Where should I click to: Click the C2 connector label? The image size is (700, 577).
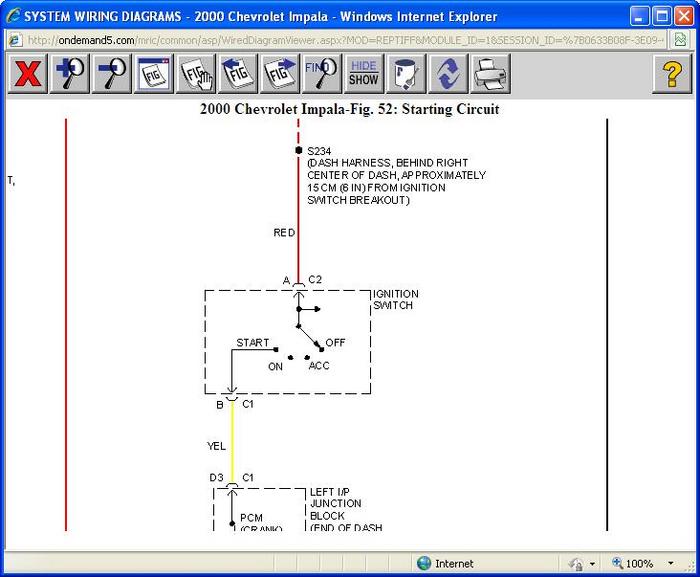click(x=315, y=280)
